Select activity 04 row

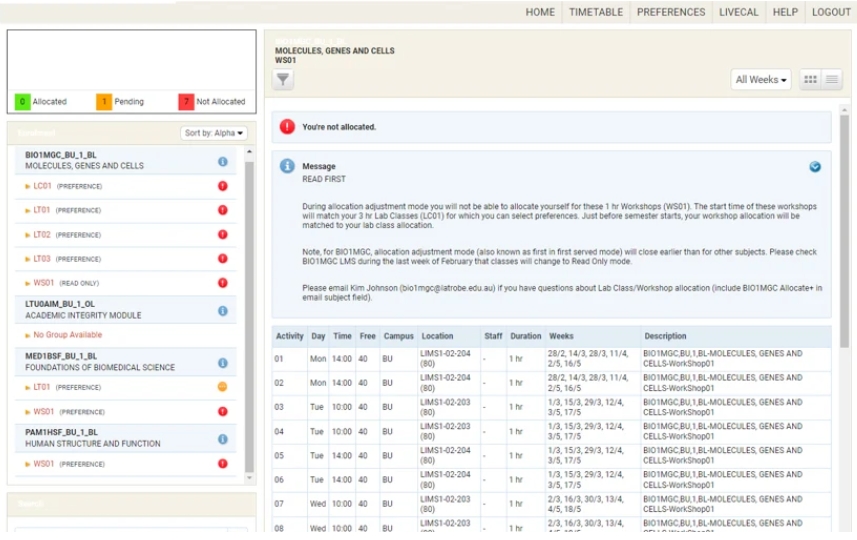pyautogui.click(x=551, y=431)
